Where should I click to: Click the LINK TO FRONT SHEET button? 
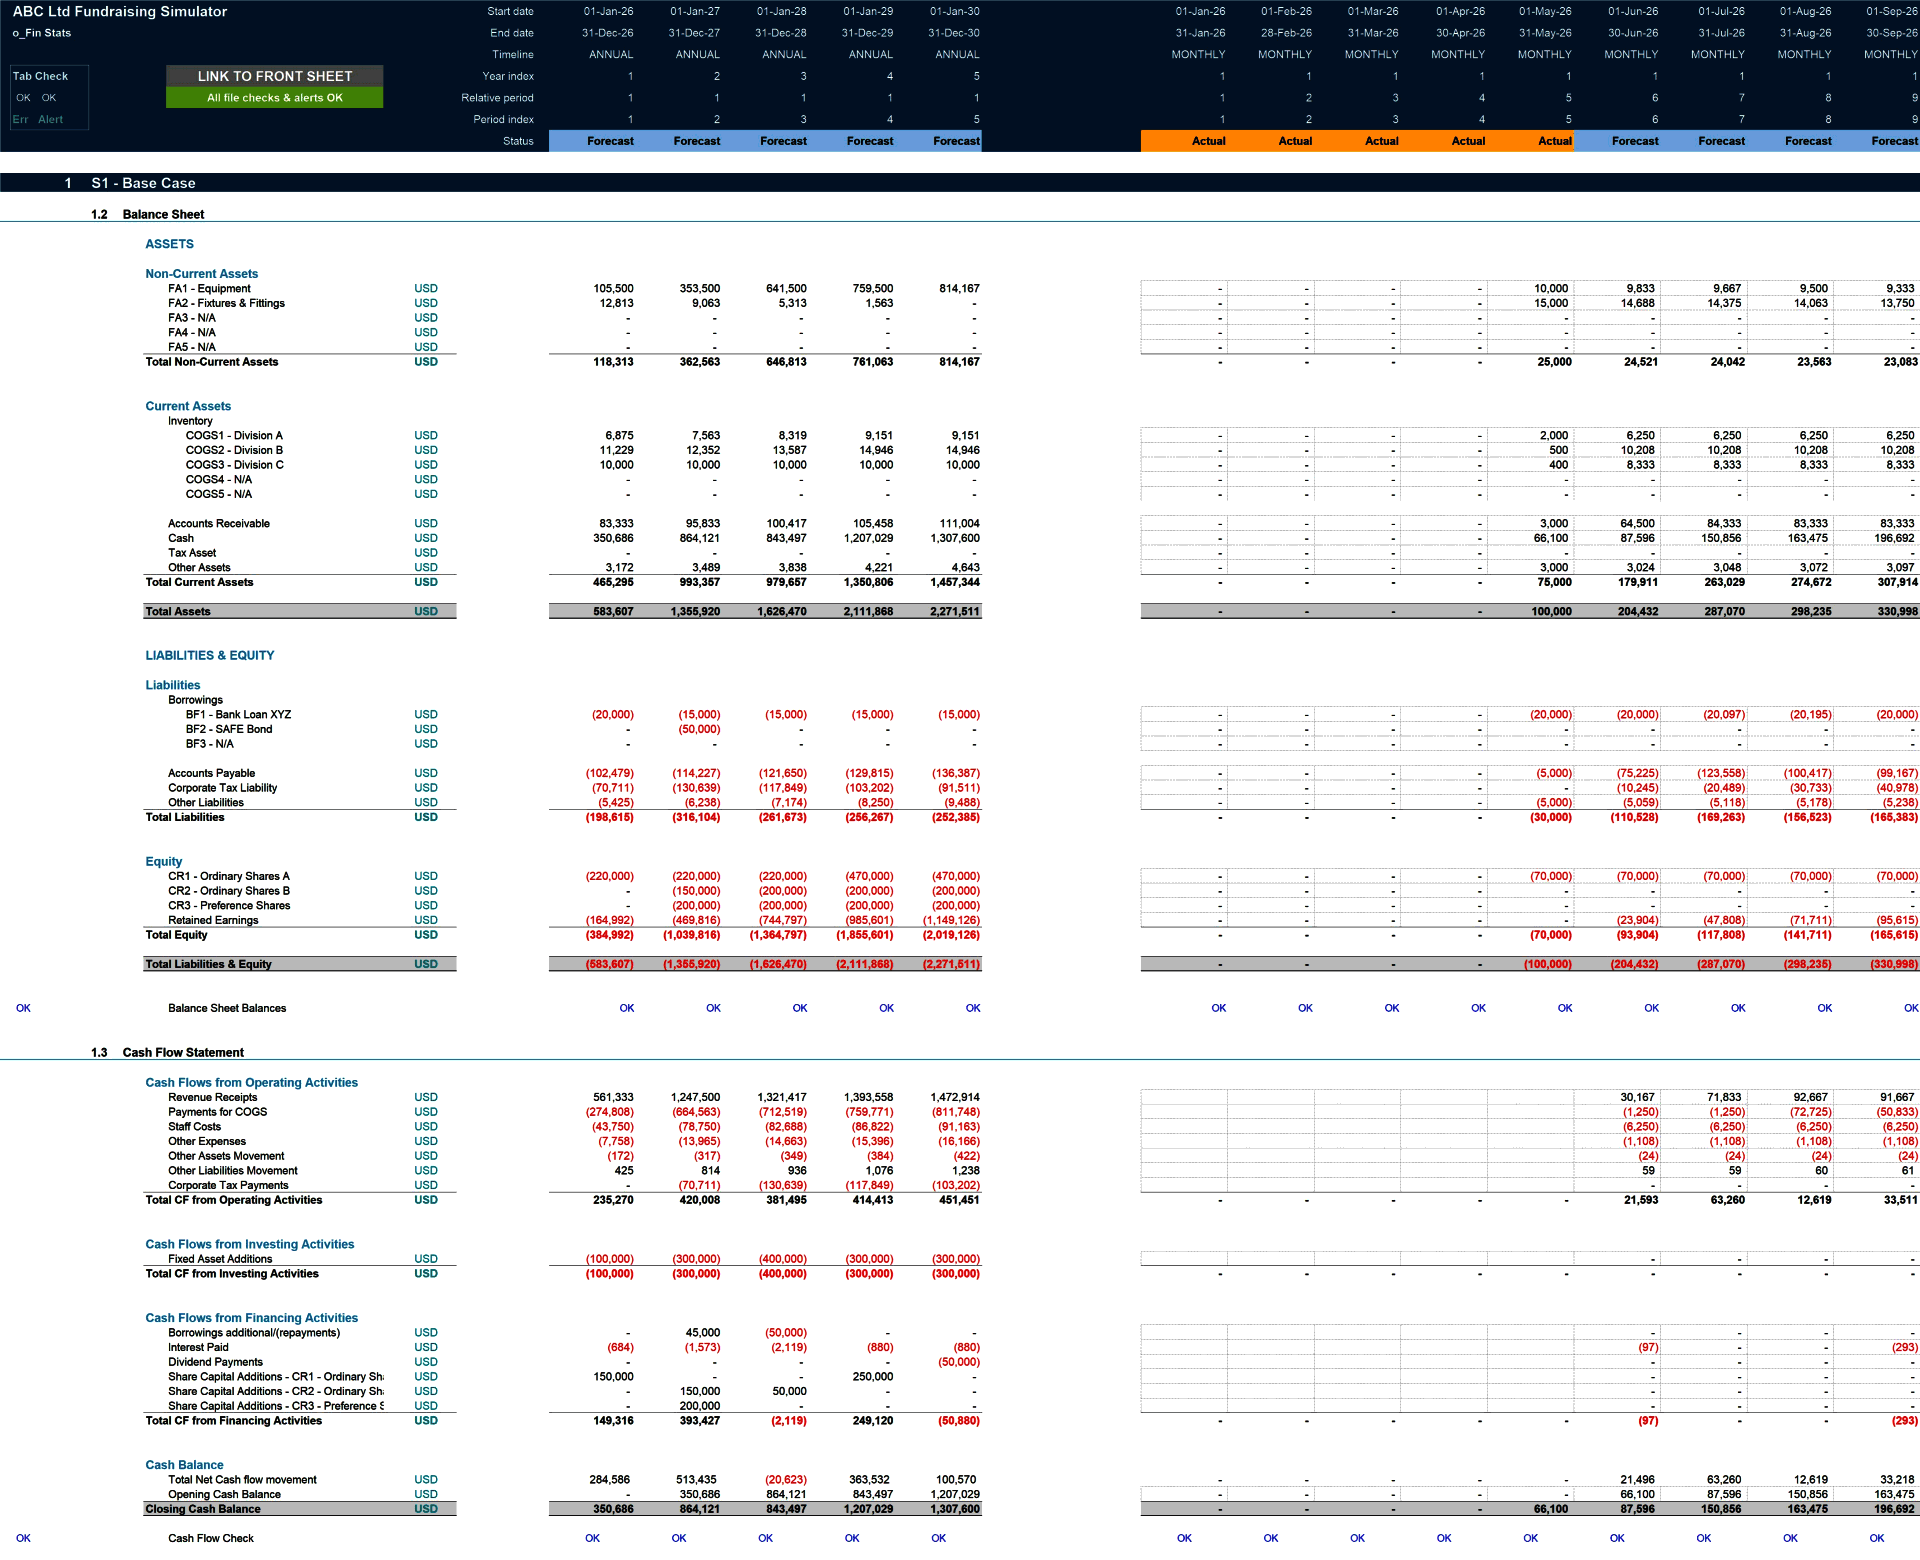pos(274,76)
